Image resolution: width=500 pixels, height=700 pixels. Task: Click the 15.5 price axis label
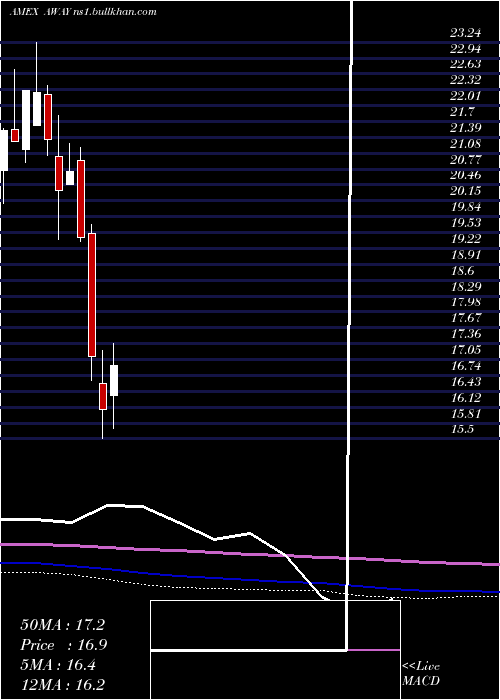462,429
